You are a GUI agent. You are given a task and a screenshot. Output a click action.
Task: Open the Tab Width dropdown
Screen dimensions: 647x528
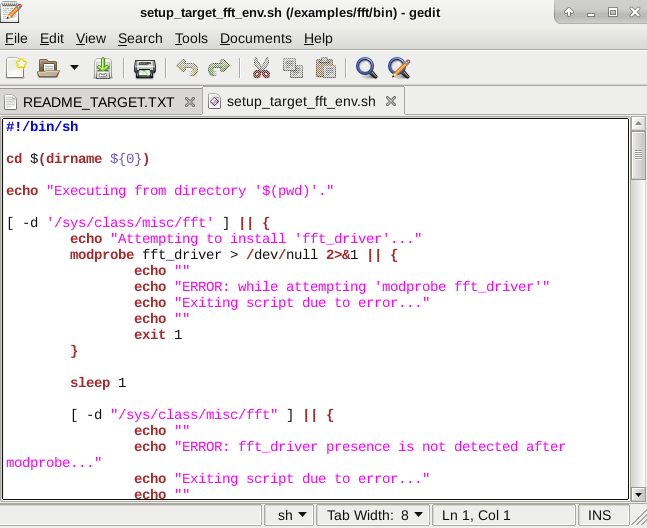374,515
